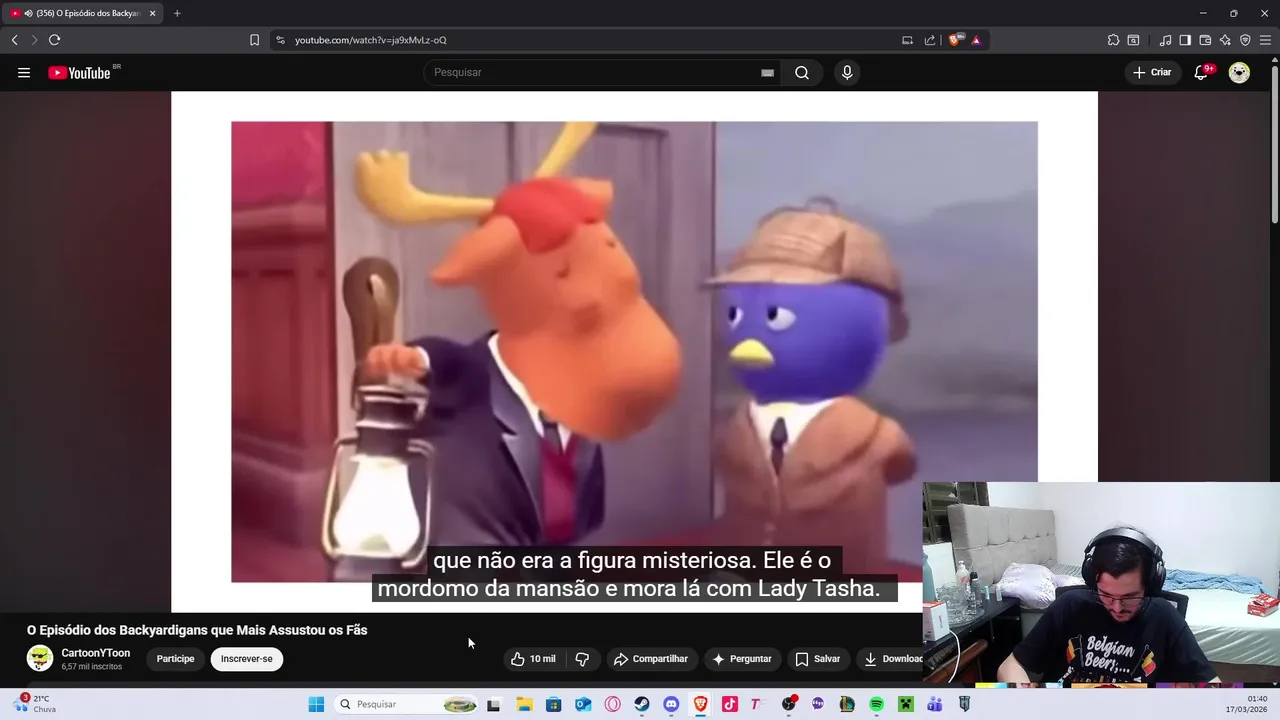The height and width of the screenshot is (720, 1280).
Task: Open the weather widget showing 21°C Chuva
Action: coord(36,704)
